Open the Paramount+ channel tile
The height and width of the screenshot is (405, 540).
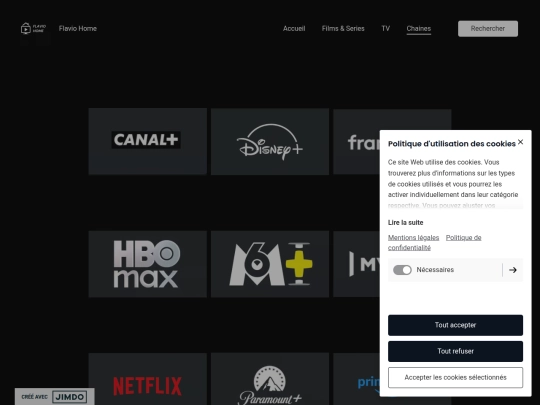(270, 379)
